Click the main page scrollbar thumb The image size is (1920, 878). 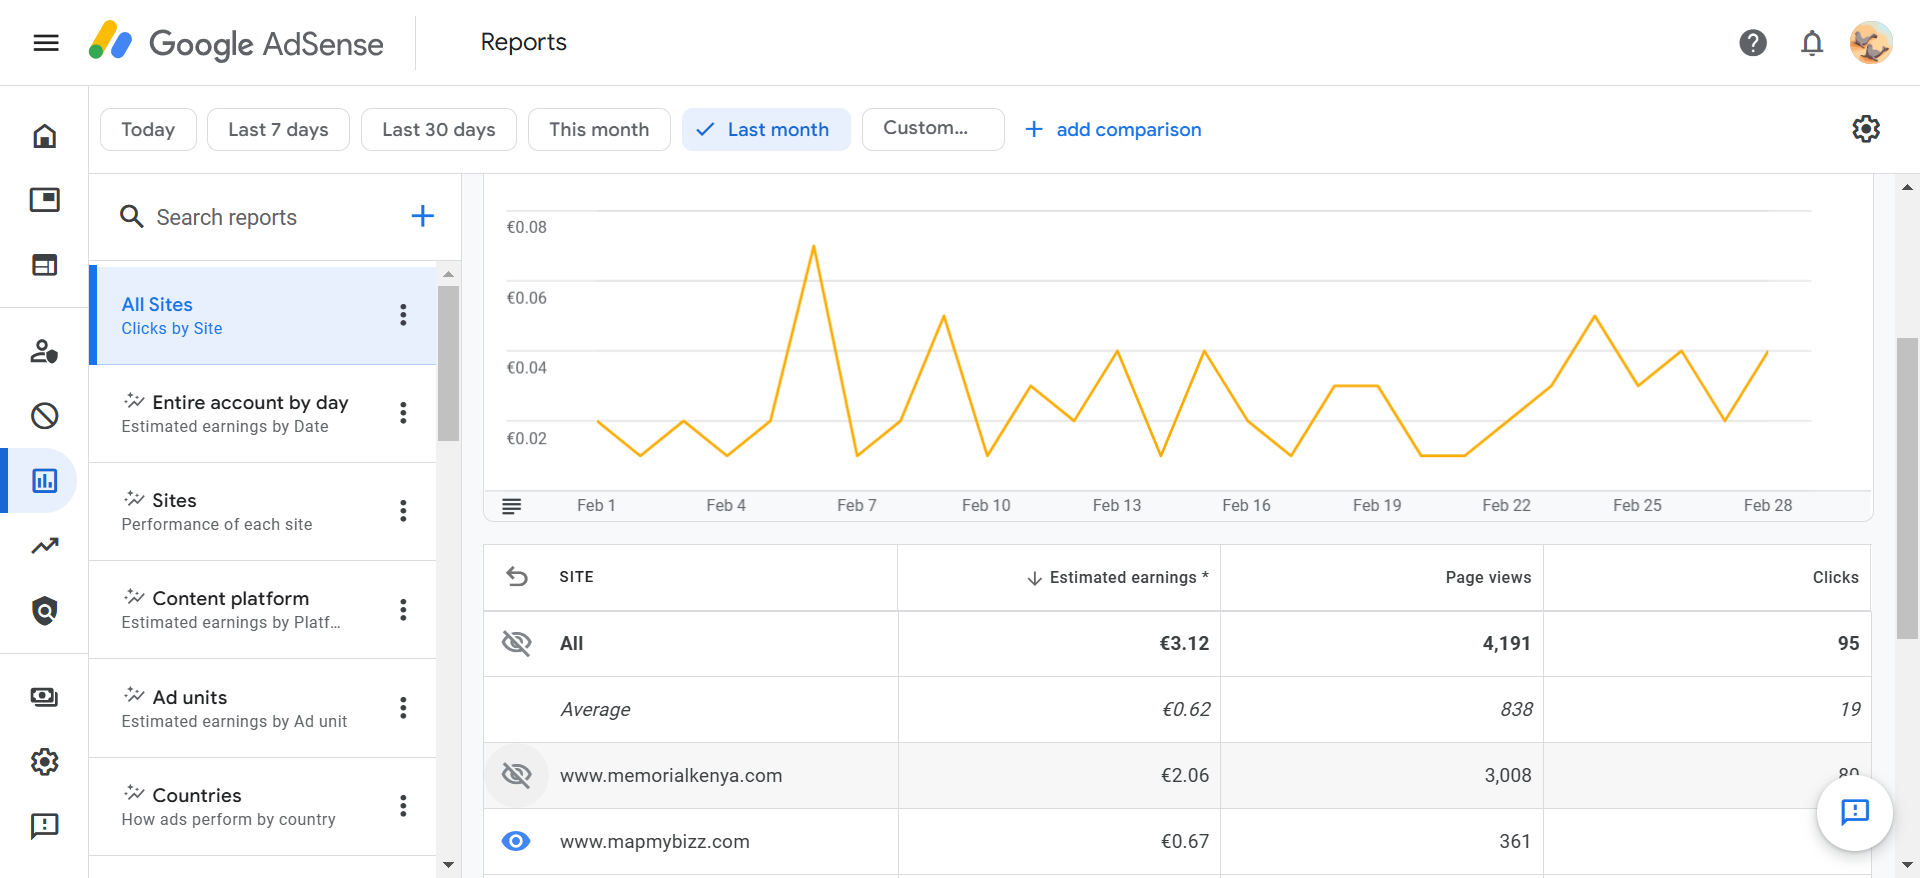1908,488
